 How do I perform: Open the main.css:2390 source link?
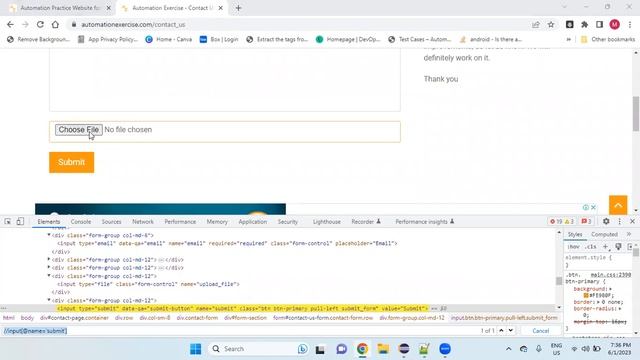point(611,275)
